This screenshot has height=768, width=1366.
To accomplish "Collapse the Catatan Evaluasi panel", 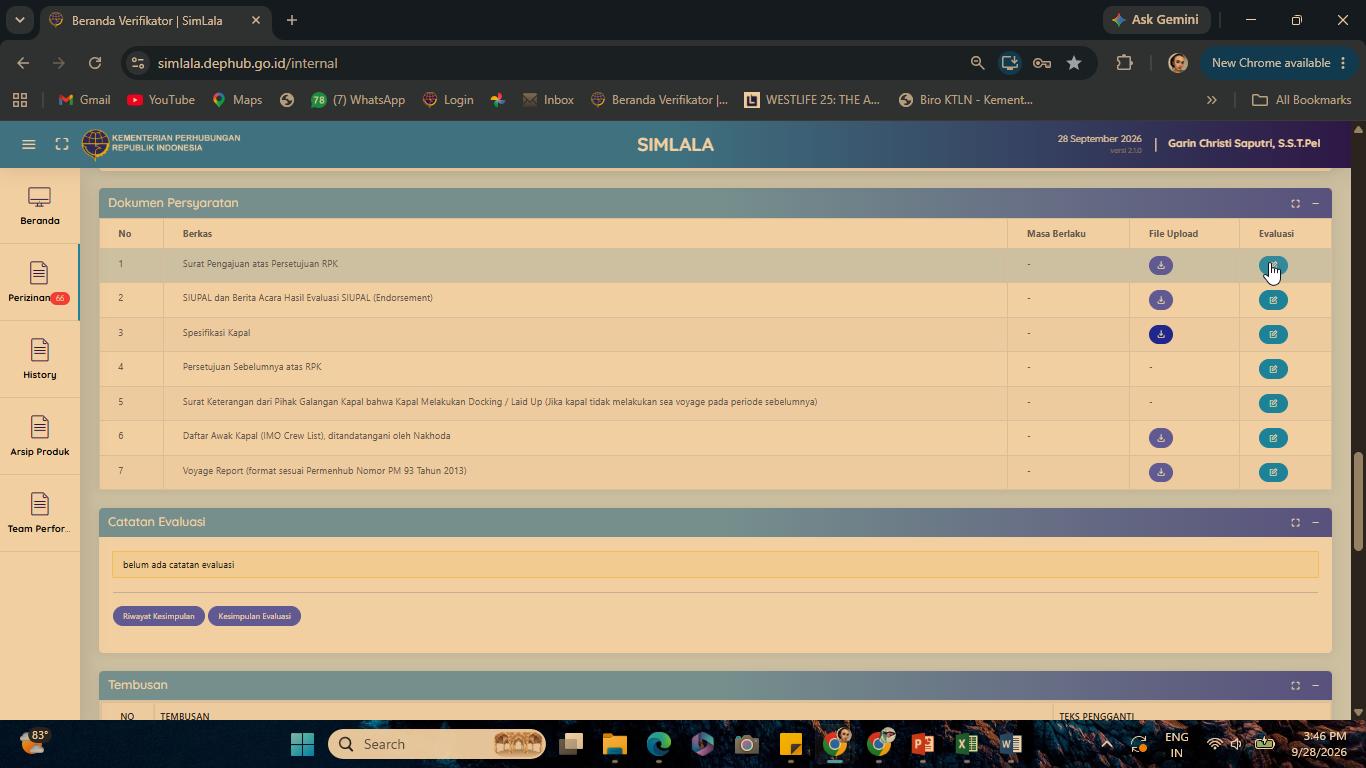I will pyautogui.click(x=1315, y=522).
